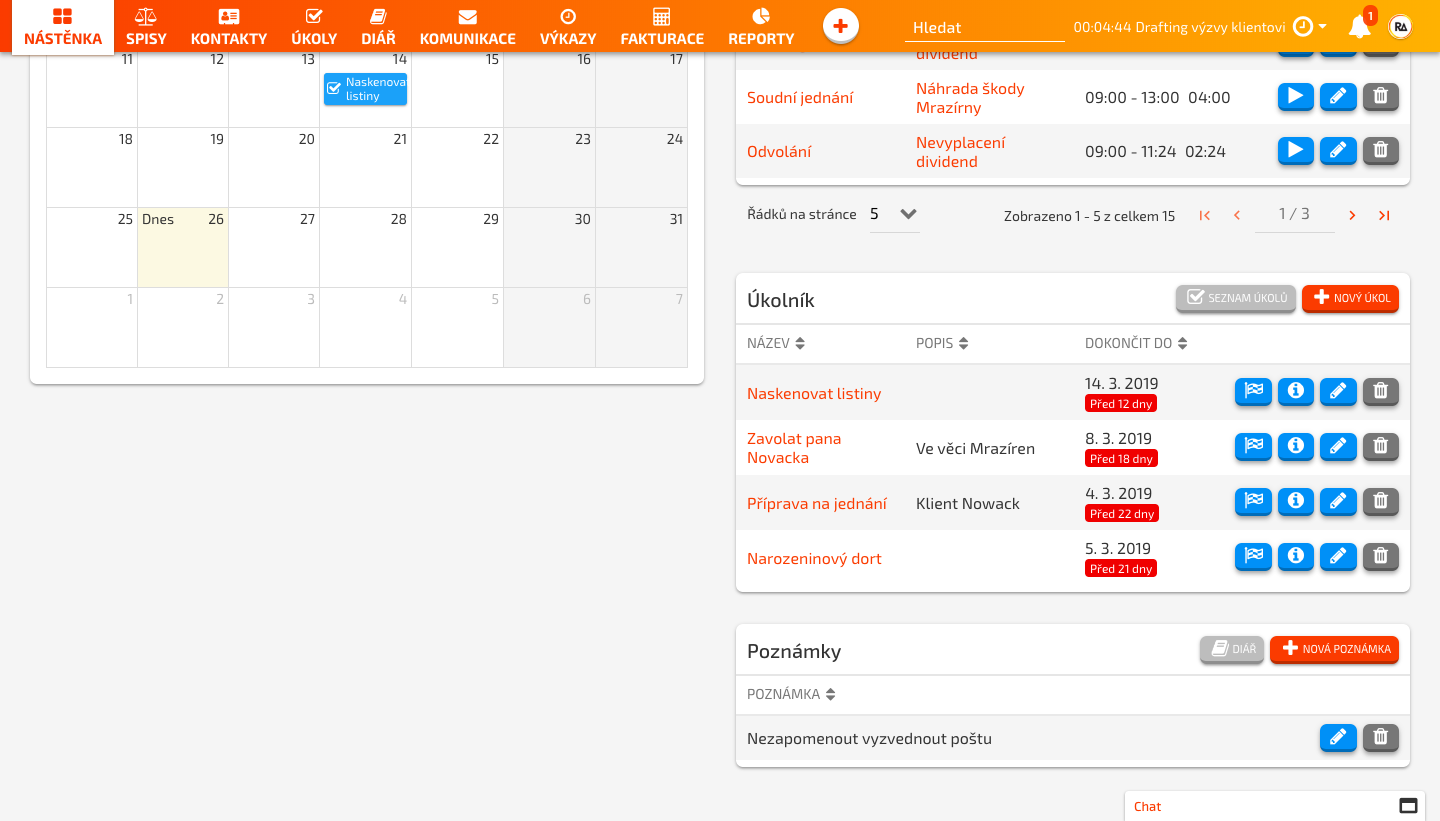This screenshot has height=821, width=1440.
Task: Edit the Odvolání entry
Action: [x=1338, y=151]
